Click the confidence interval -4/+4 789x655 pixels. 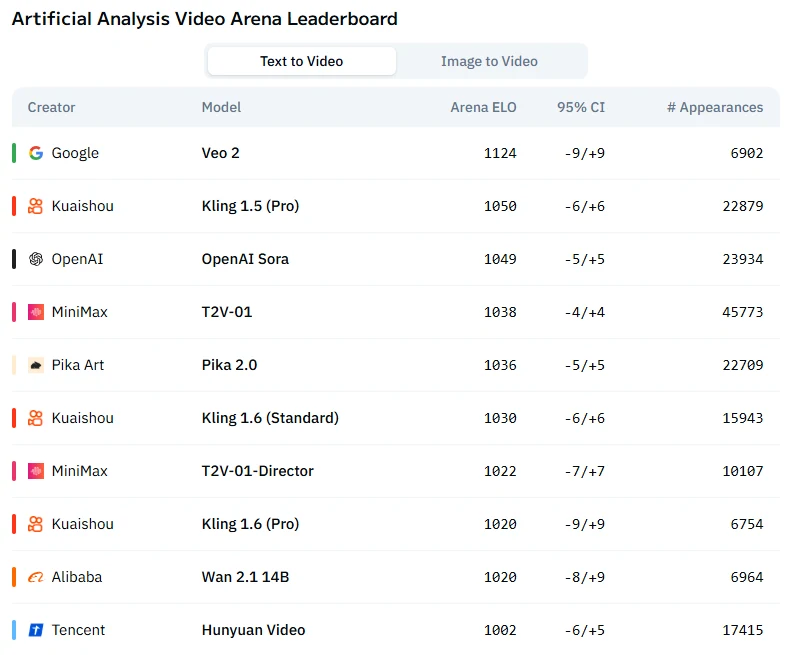(x=585, y=312)
